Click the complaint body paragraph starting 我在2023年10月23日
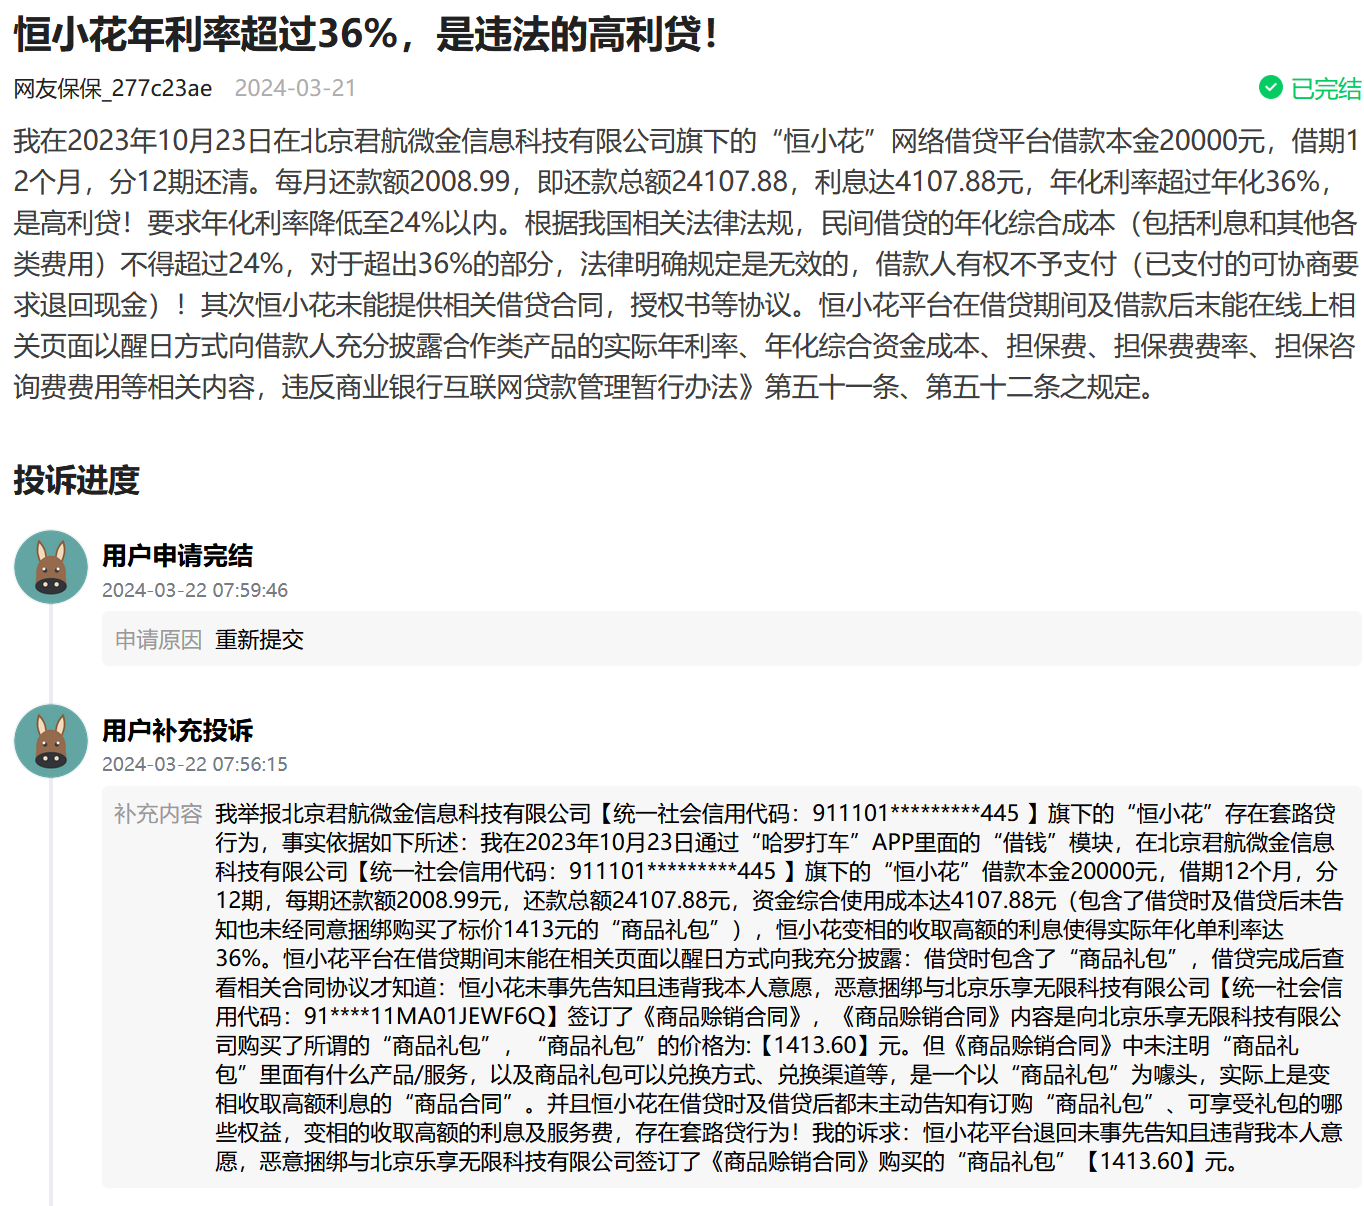Screen dimensions: 1364x1206 click(686, 263)
